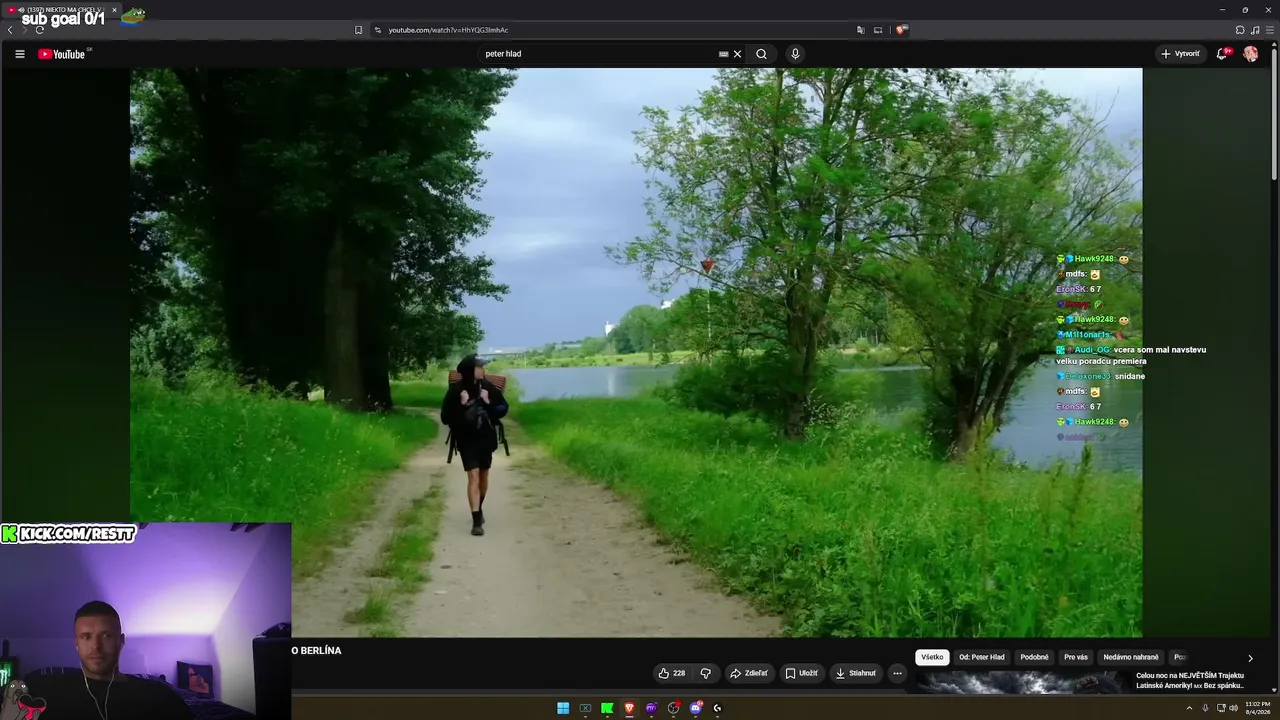
Task: Open the browser main menu
Action: coord(1270,30)
